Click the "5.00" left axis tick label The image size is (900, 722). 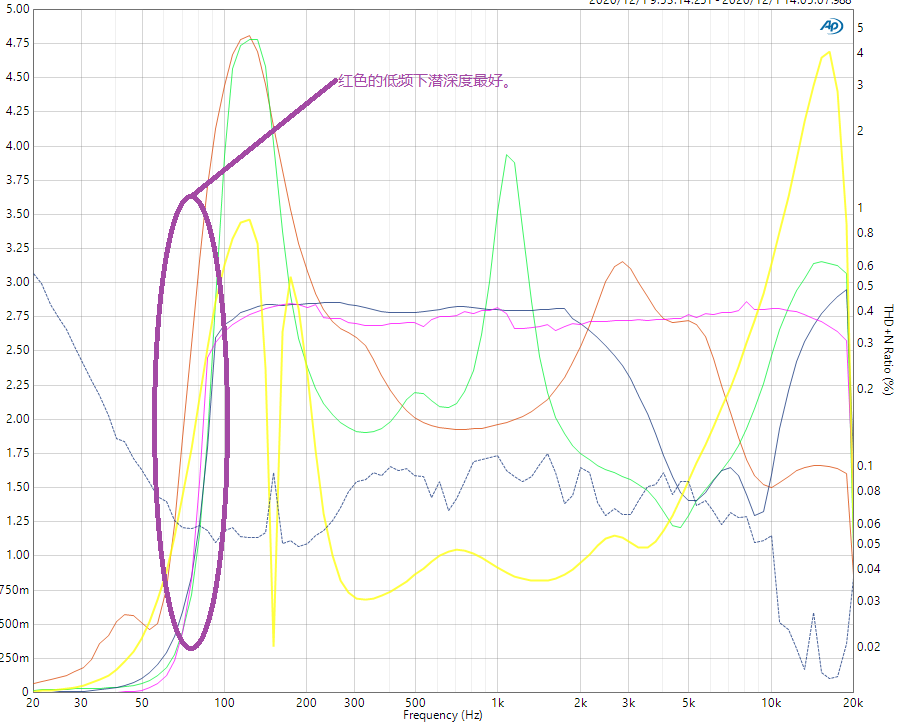[x=17, y=9]
